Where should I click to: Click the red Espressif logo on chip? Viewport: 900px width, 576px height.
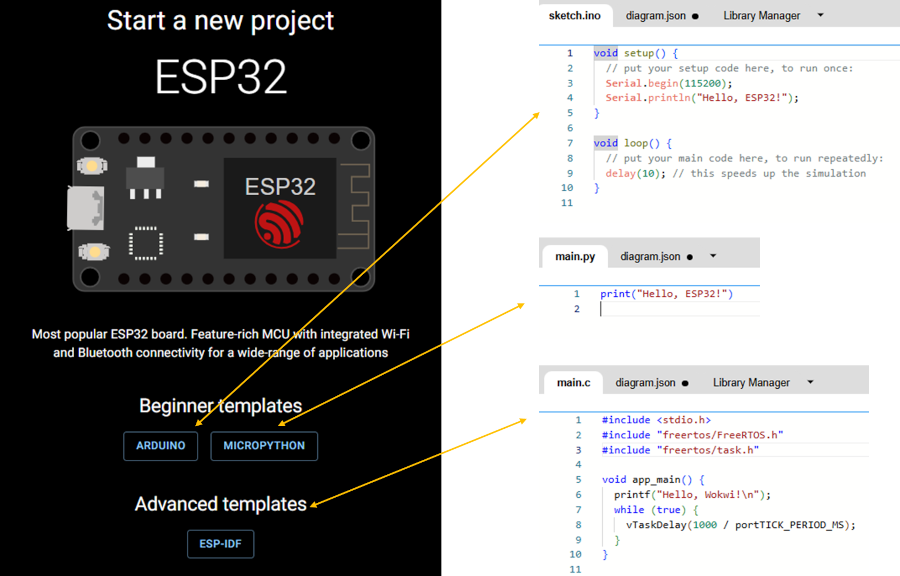[280, 225]
